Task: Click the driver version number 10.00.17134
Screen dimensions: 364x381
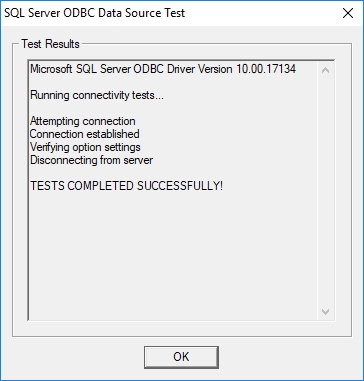Action: coord(266,69)
